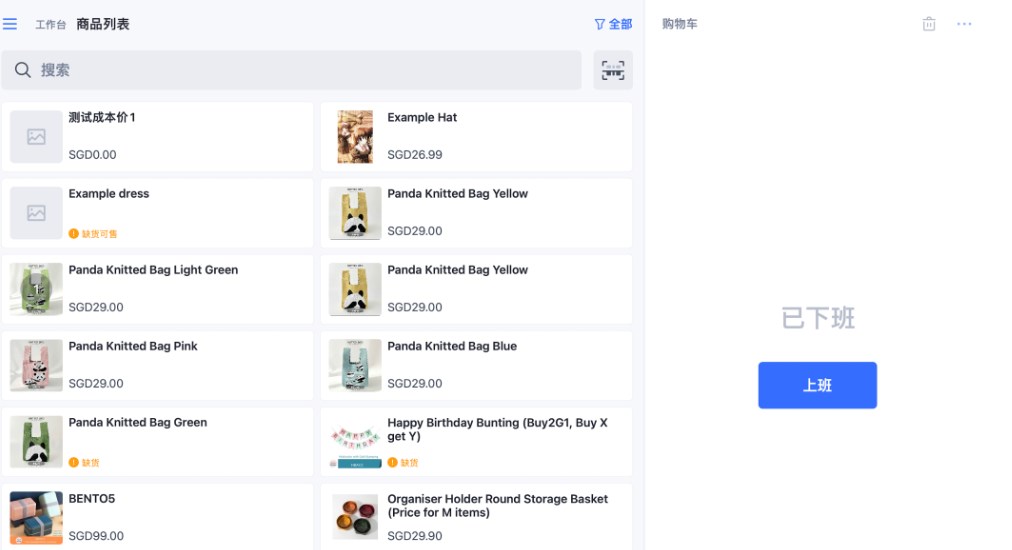Viewport: 1012px width, 550px height.
Task: Choose the BENTO5 product thumbnail
Action: [x=36, y=517]
